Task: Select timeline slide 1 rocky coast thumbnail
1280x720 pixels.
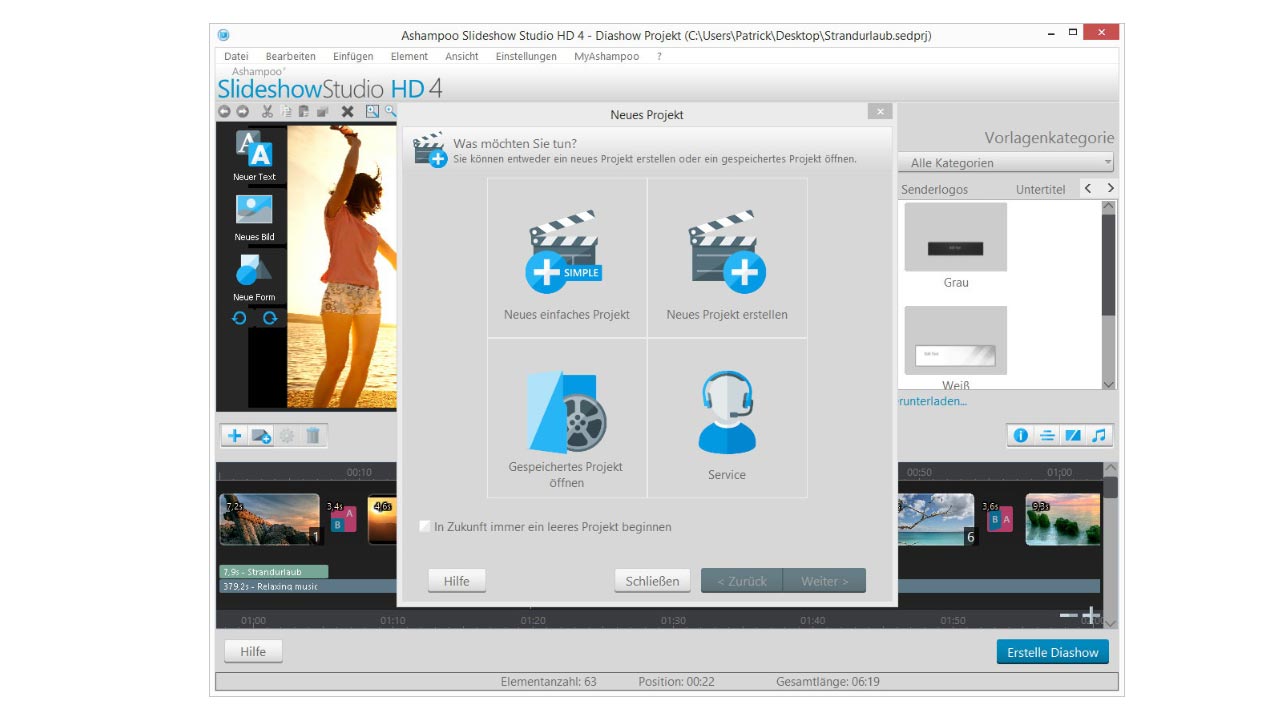Action: coord(270,519)
